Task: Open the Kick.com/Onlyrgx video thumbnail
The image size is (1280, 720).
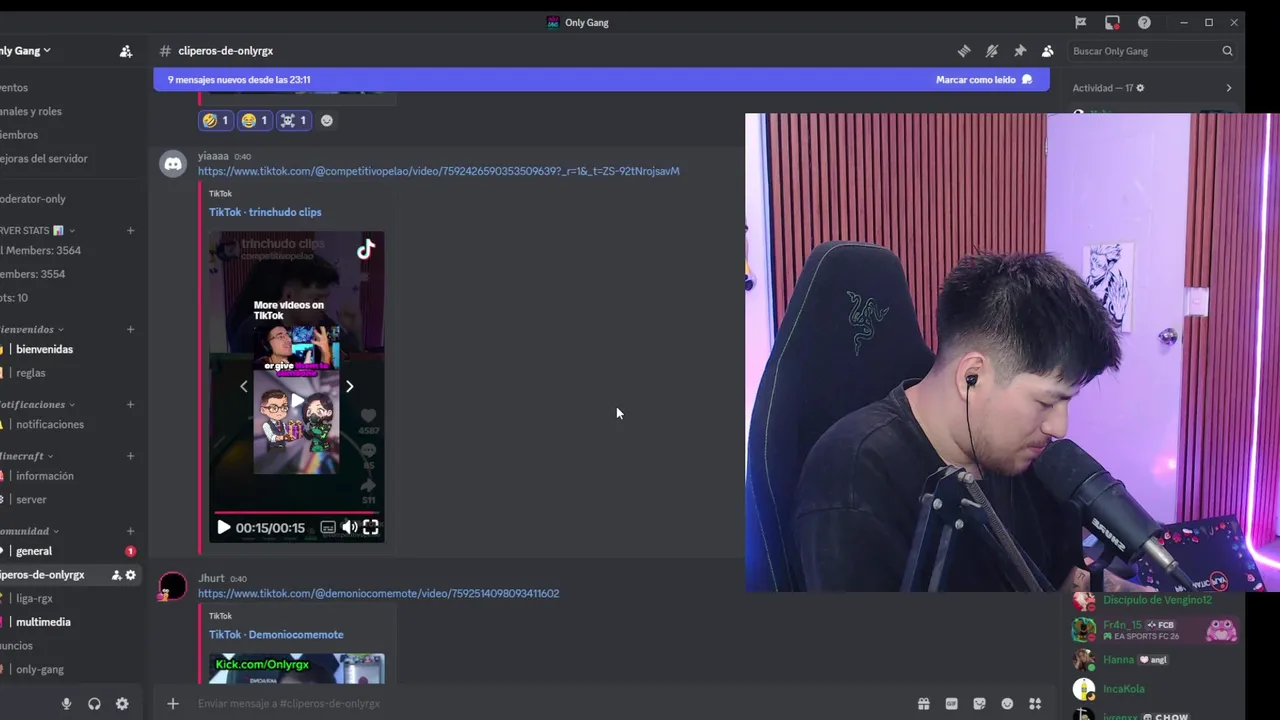Action: tap(296, 669)
